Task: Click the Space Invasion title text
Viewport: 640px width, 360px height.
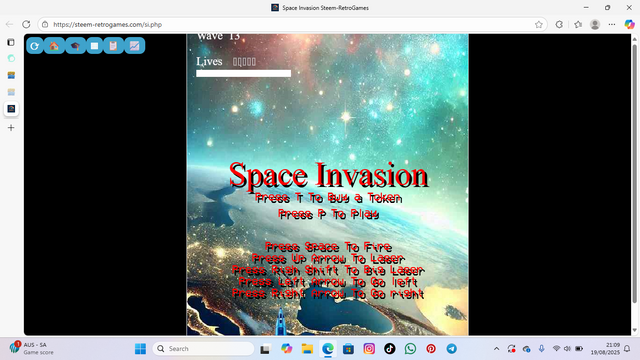Action: pyautogui.click(x=328, y=176)
